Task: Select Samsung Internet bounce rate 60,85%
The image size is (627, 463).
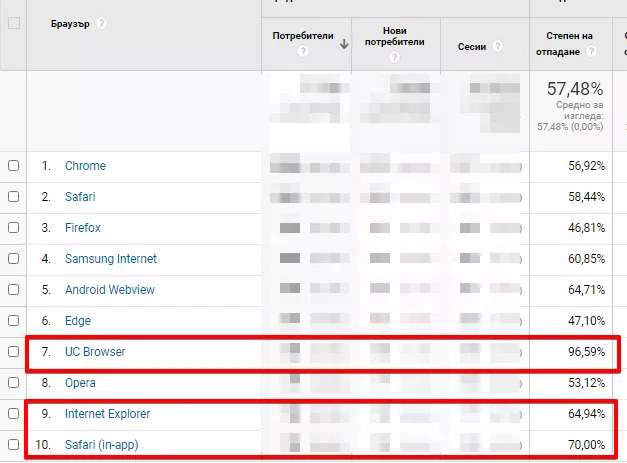Action: [586, 259]
